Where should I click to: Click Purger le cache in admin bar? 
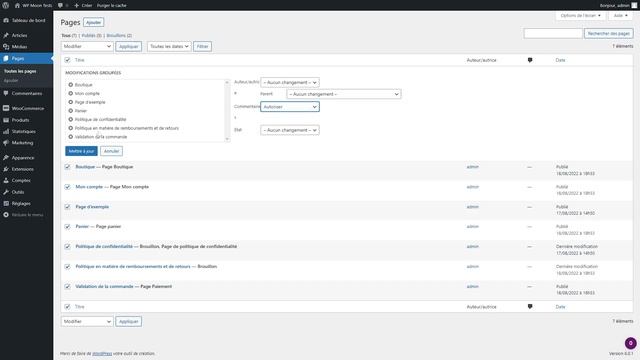tap(111, 5)
